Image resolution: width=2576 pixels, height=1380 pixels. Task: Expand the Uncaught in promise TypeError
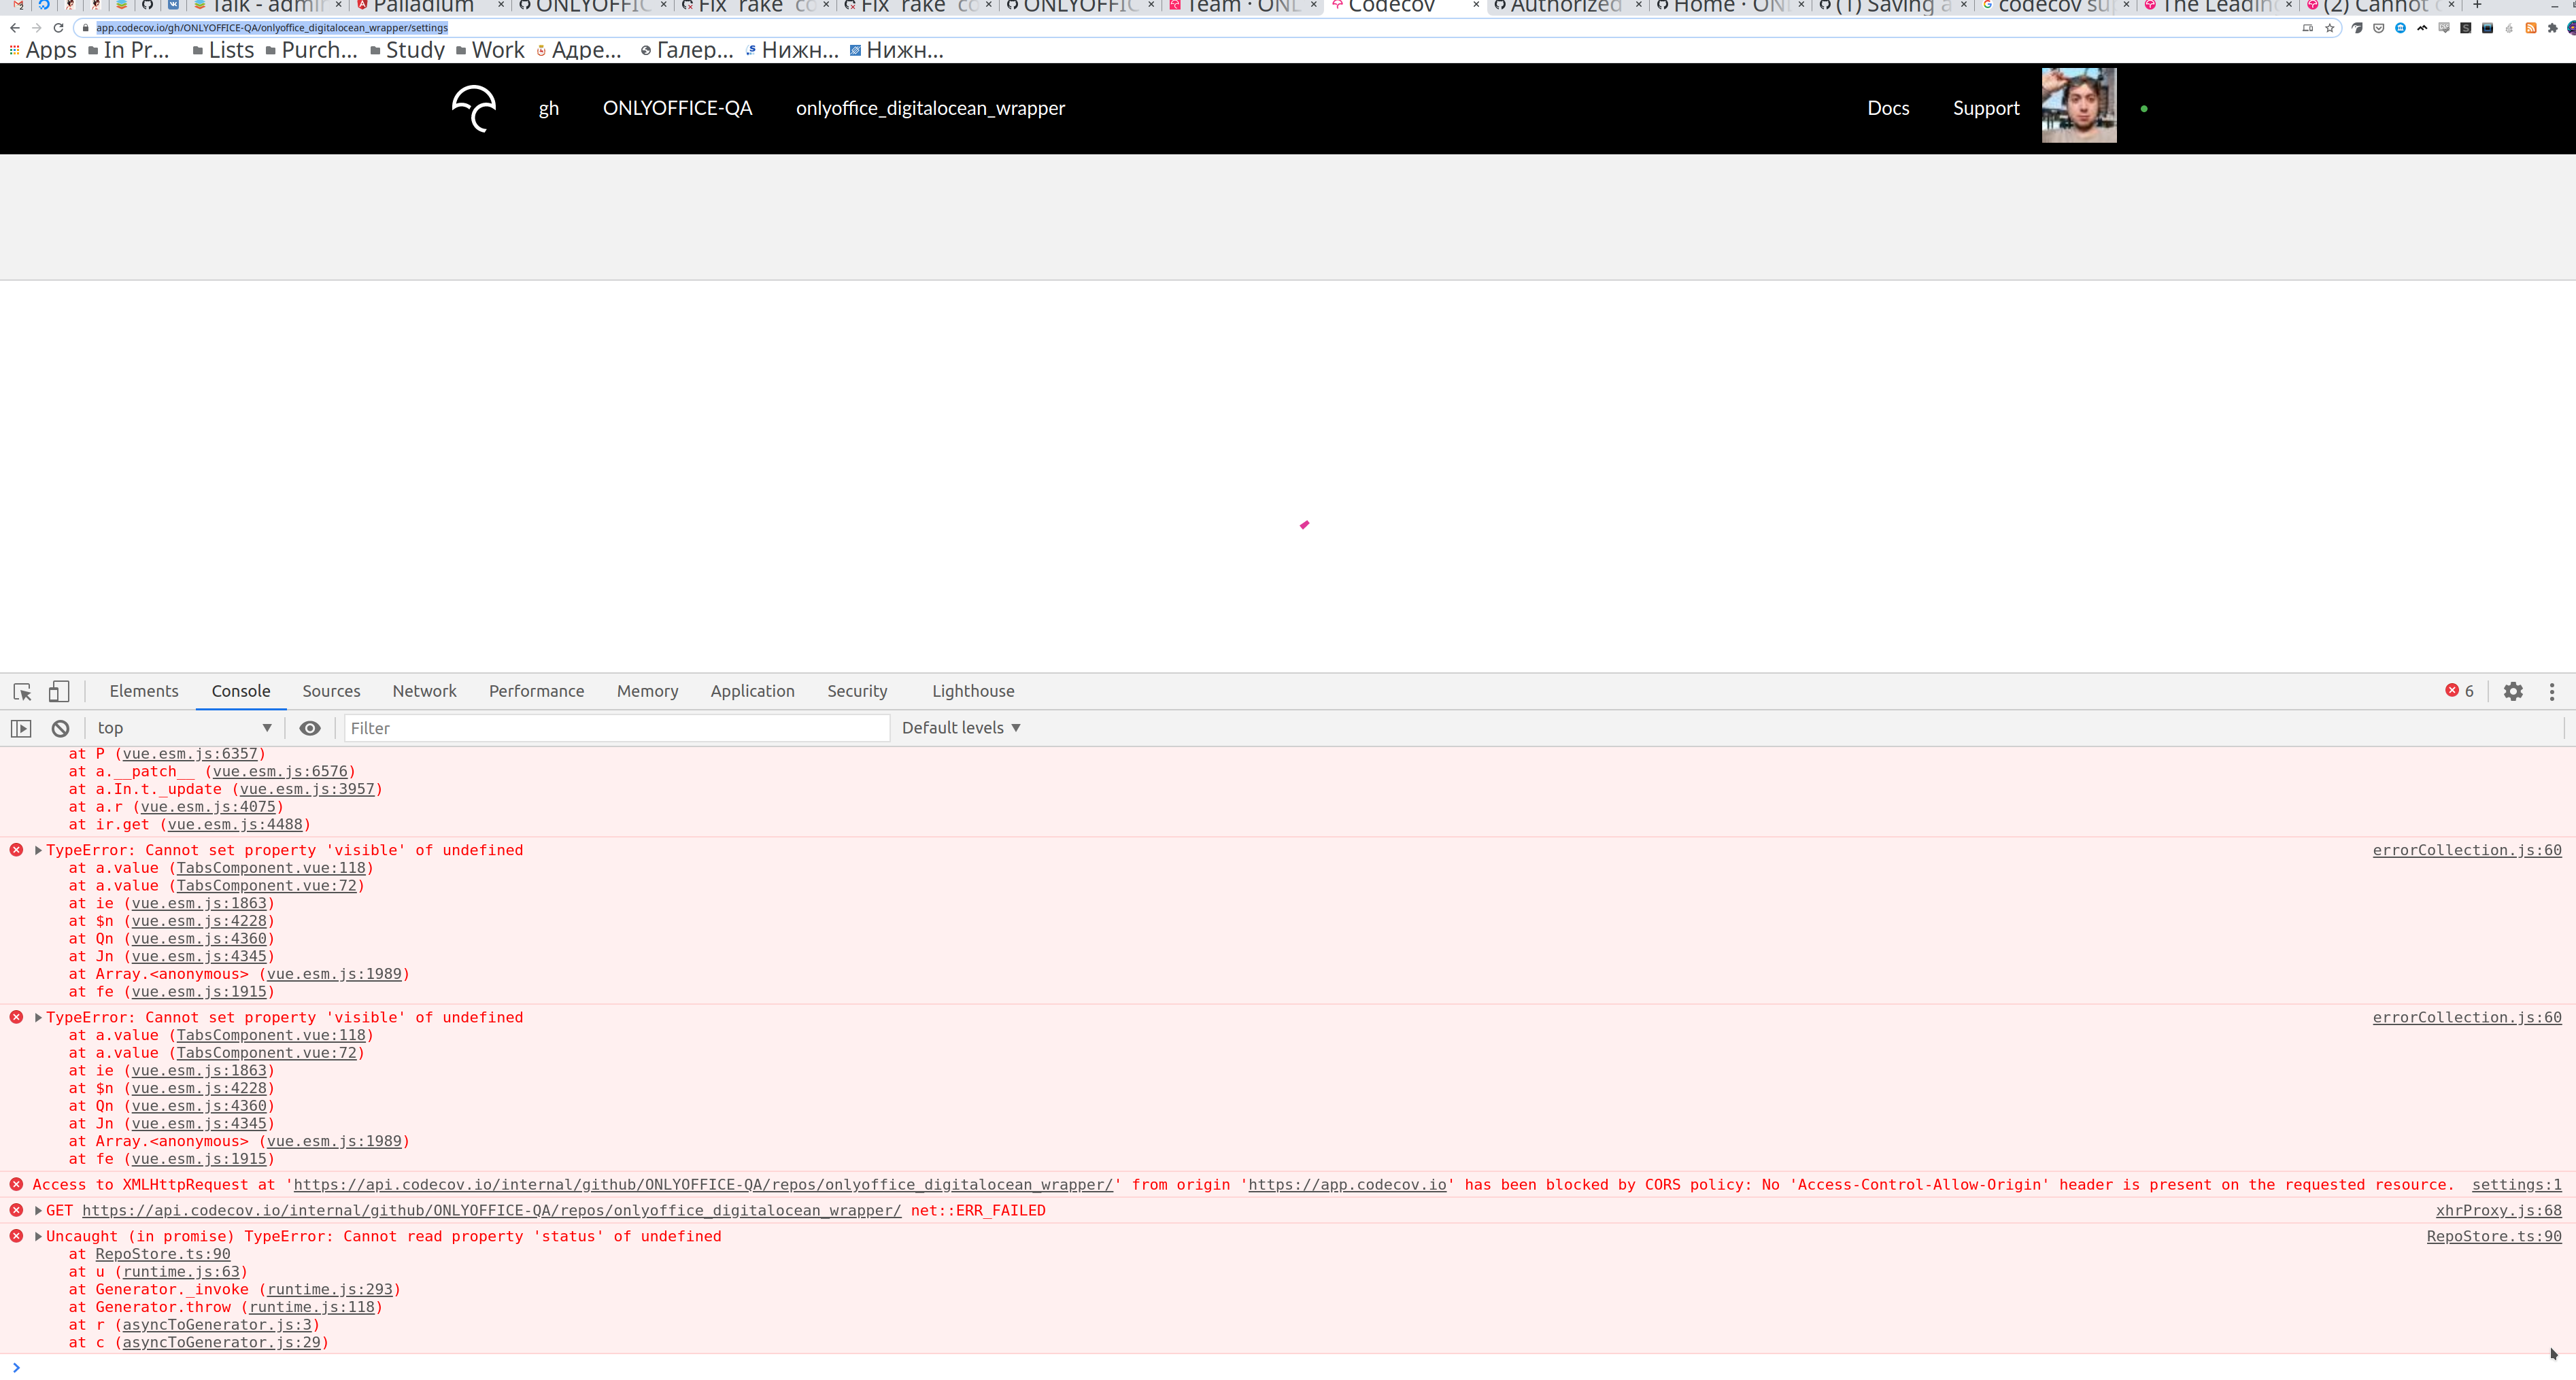[38, 1236]
